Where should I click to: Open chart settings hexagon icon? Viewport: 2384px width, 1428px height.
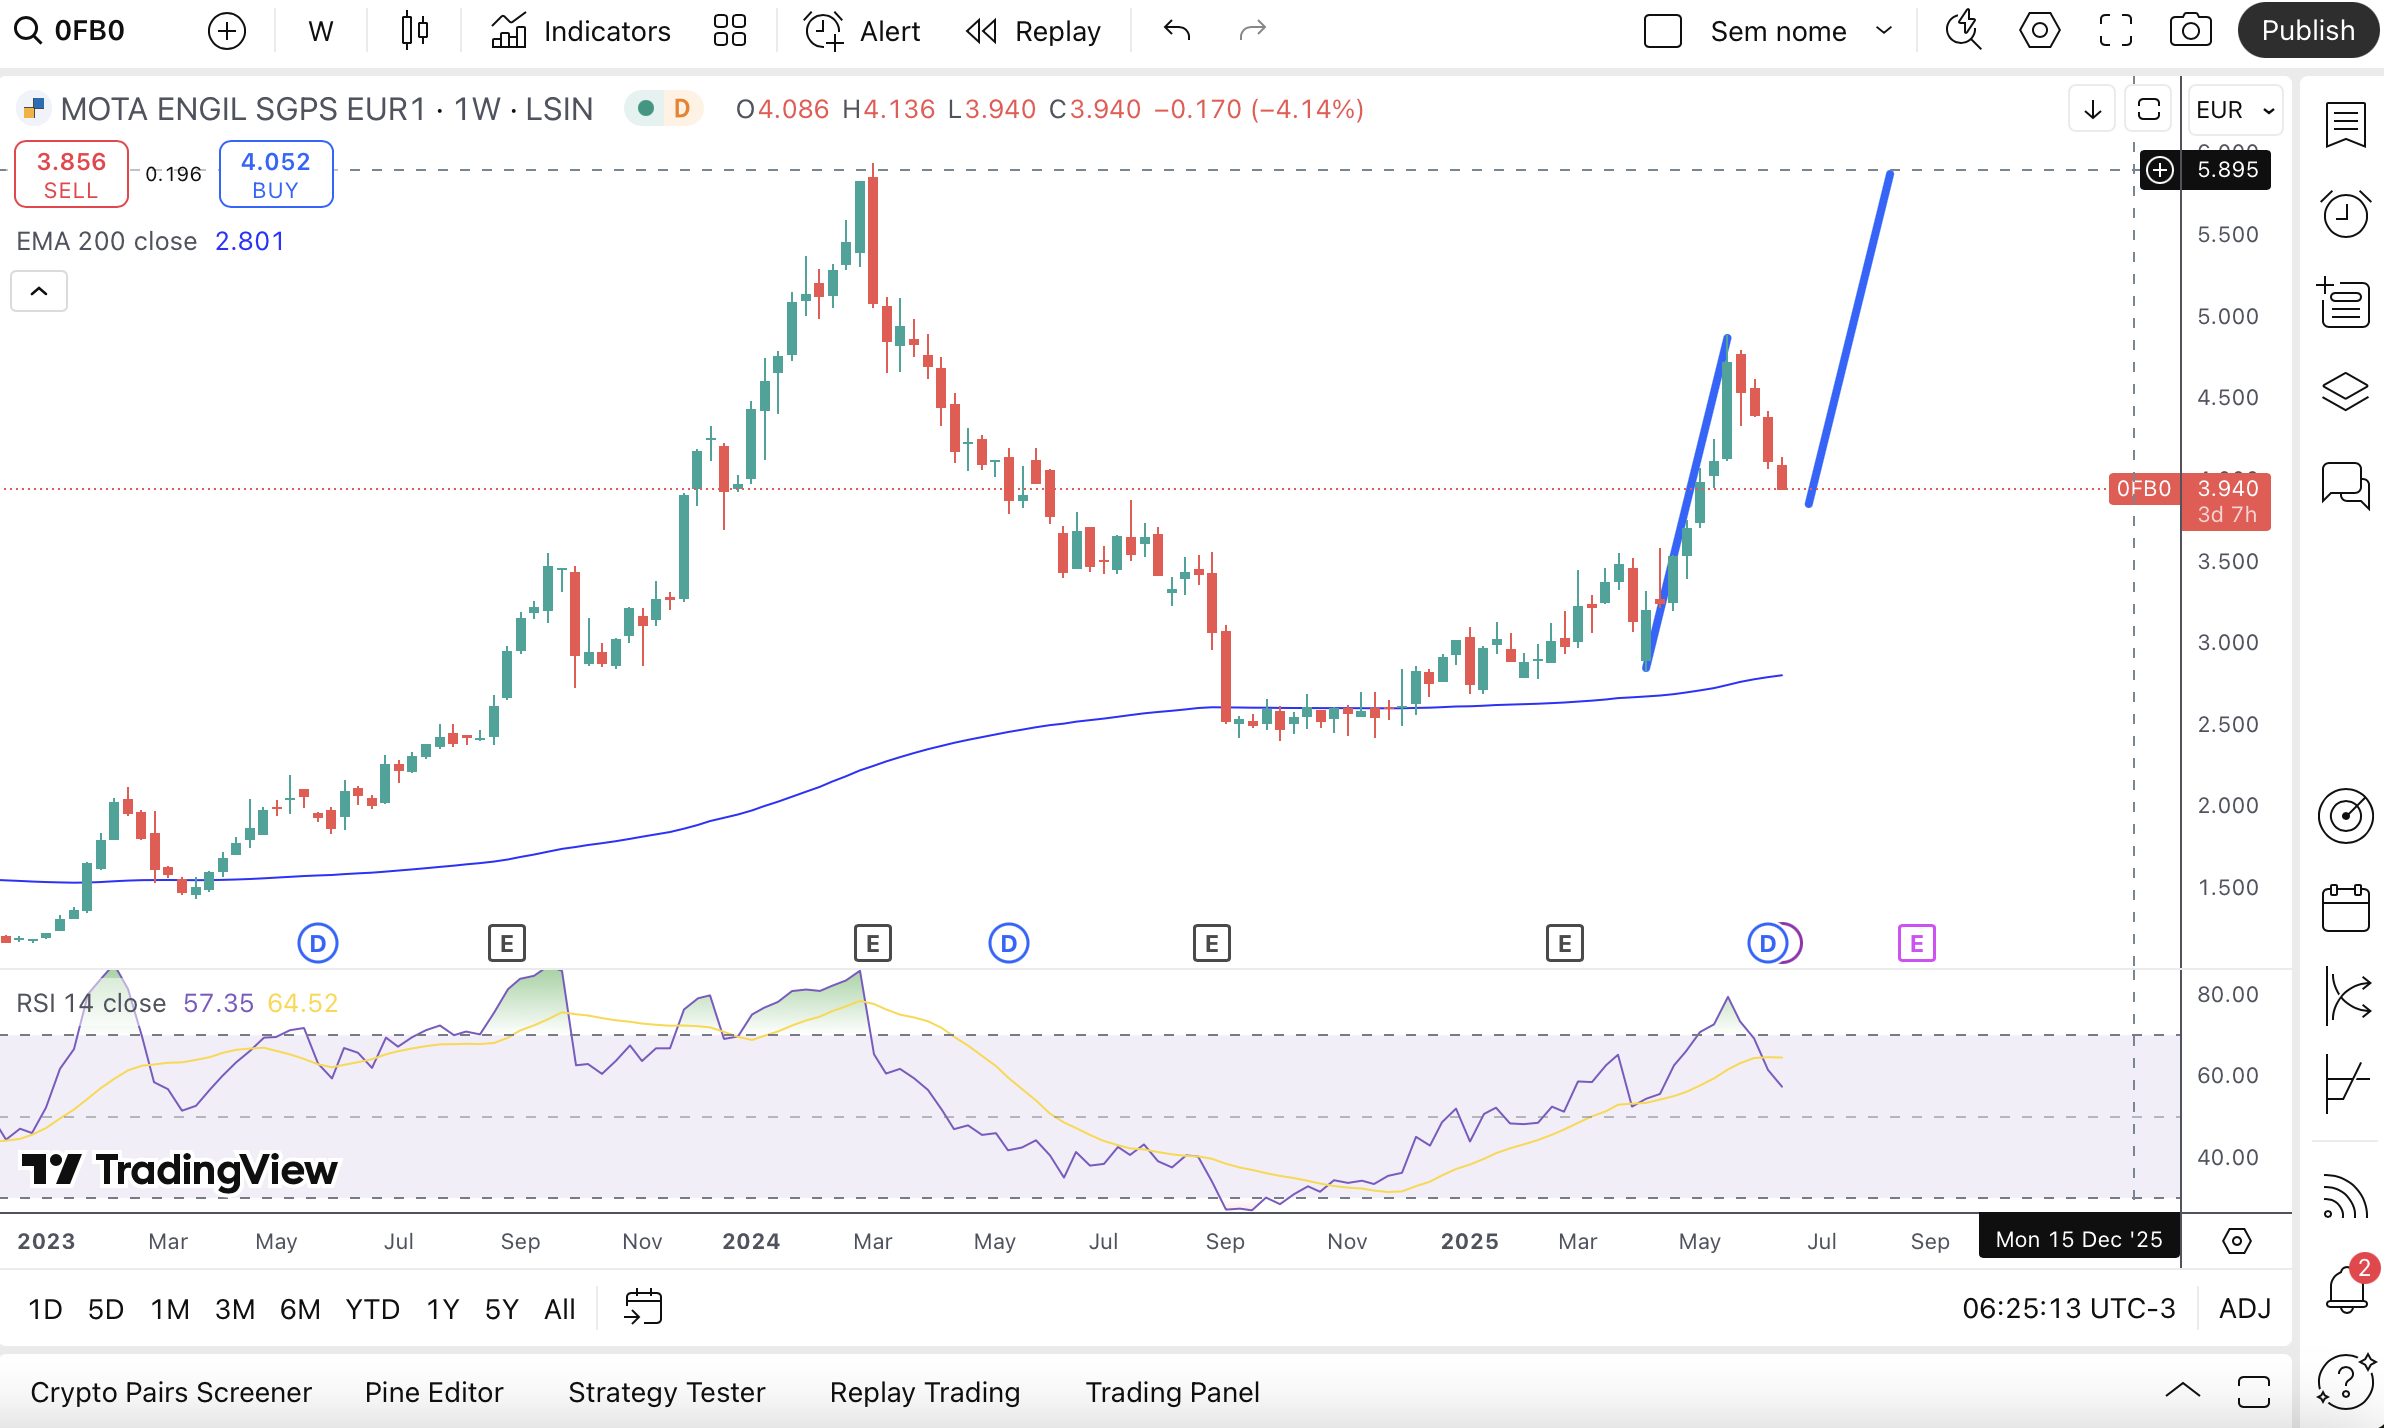2039,31
